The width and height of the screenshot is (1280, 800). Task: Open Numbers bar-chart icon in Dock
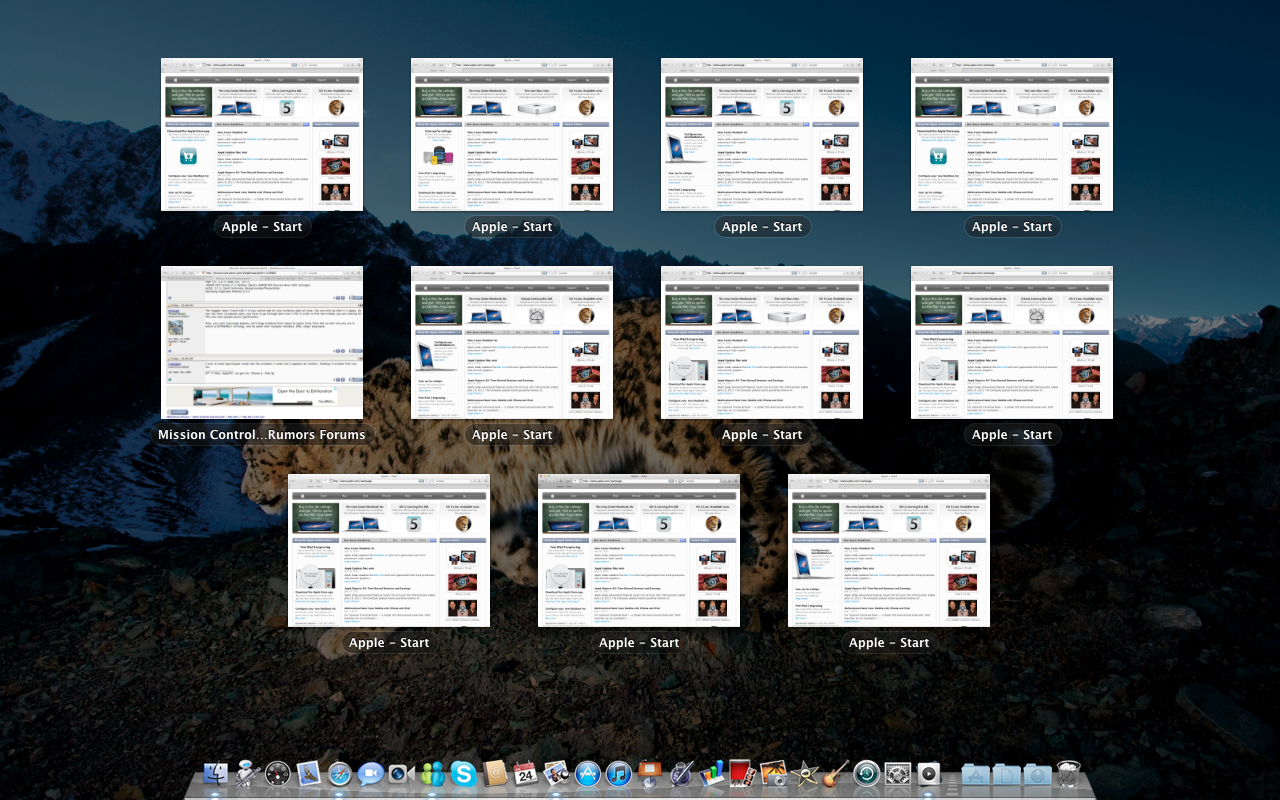click(712, 774)
